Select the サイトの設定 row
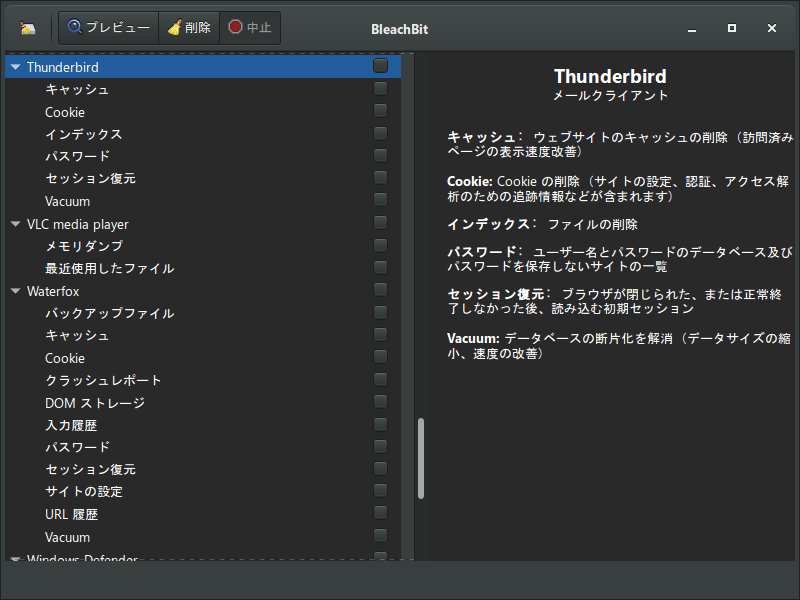 click(x=203, y=491)
